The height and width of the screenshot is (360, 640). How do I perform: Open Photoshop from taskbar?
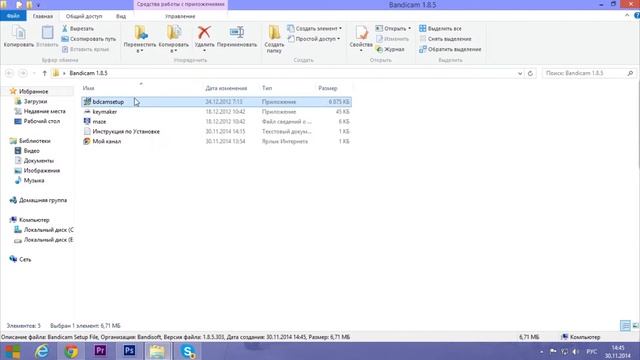[129, 351]
